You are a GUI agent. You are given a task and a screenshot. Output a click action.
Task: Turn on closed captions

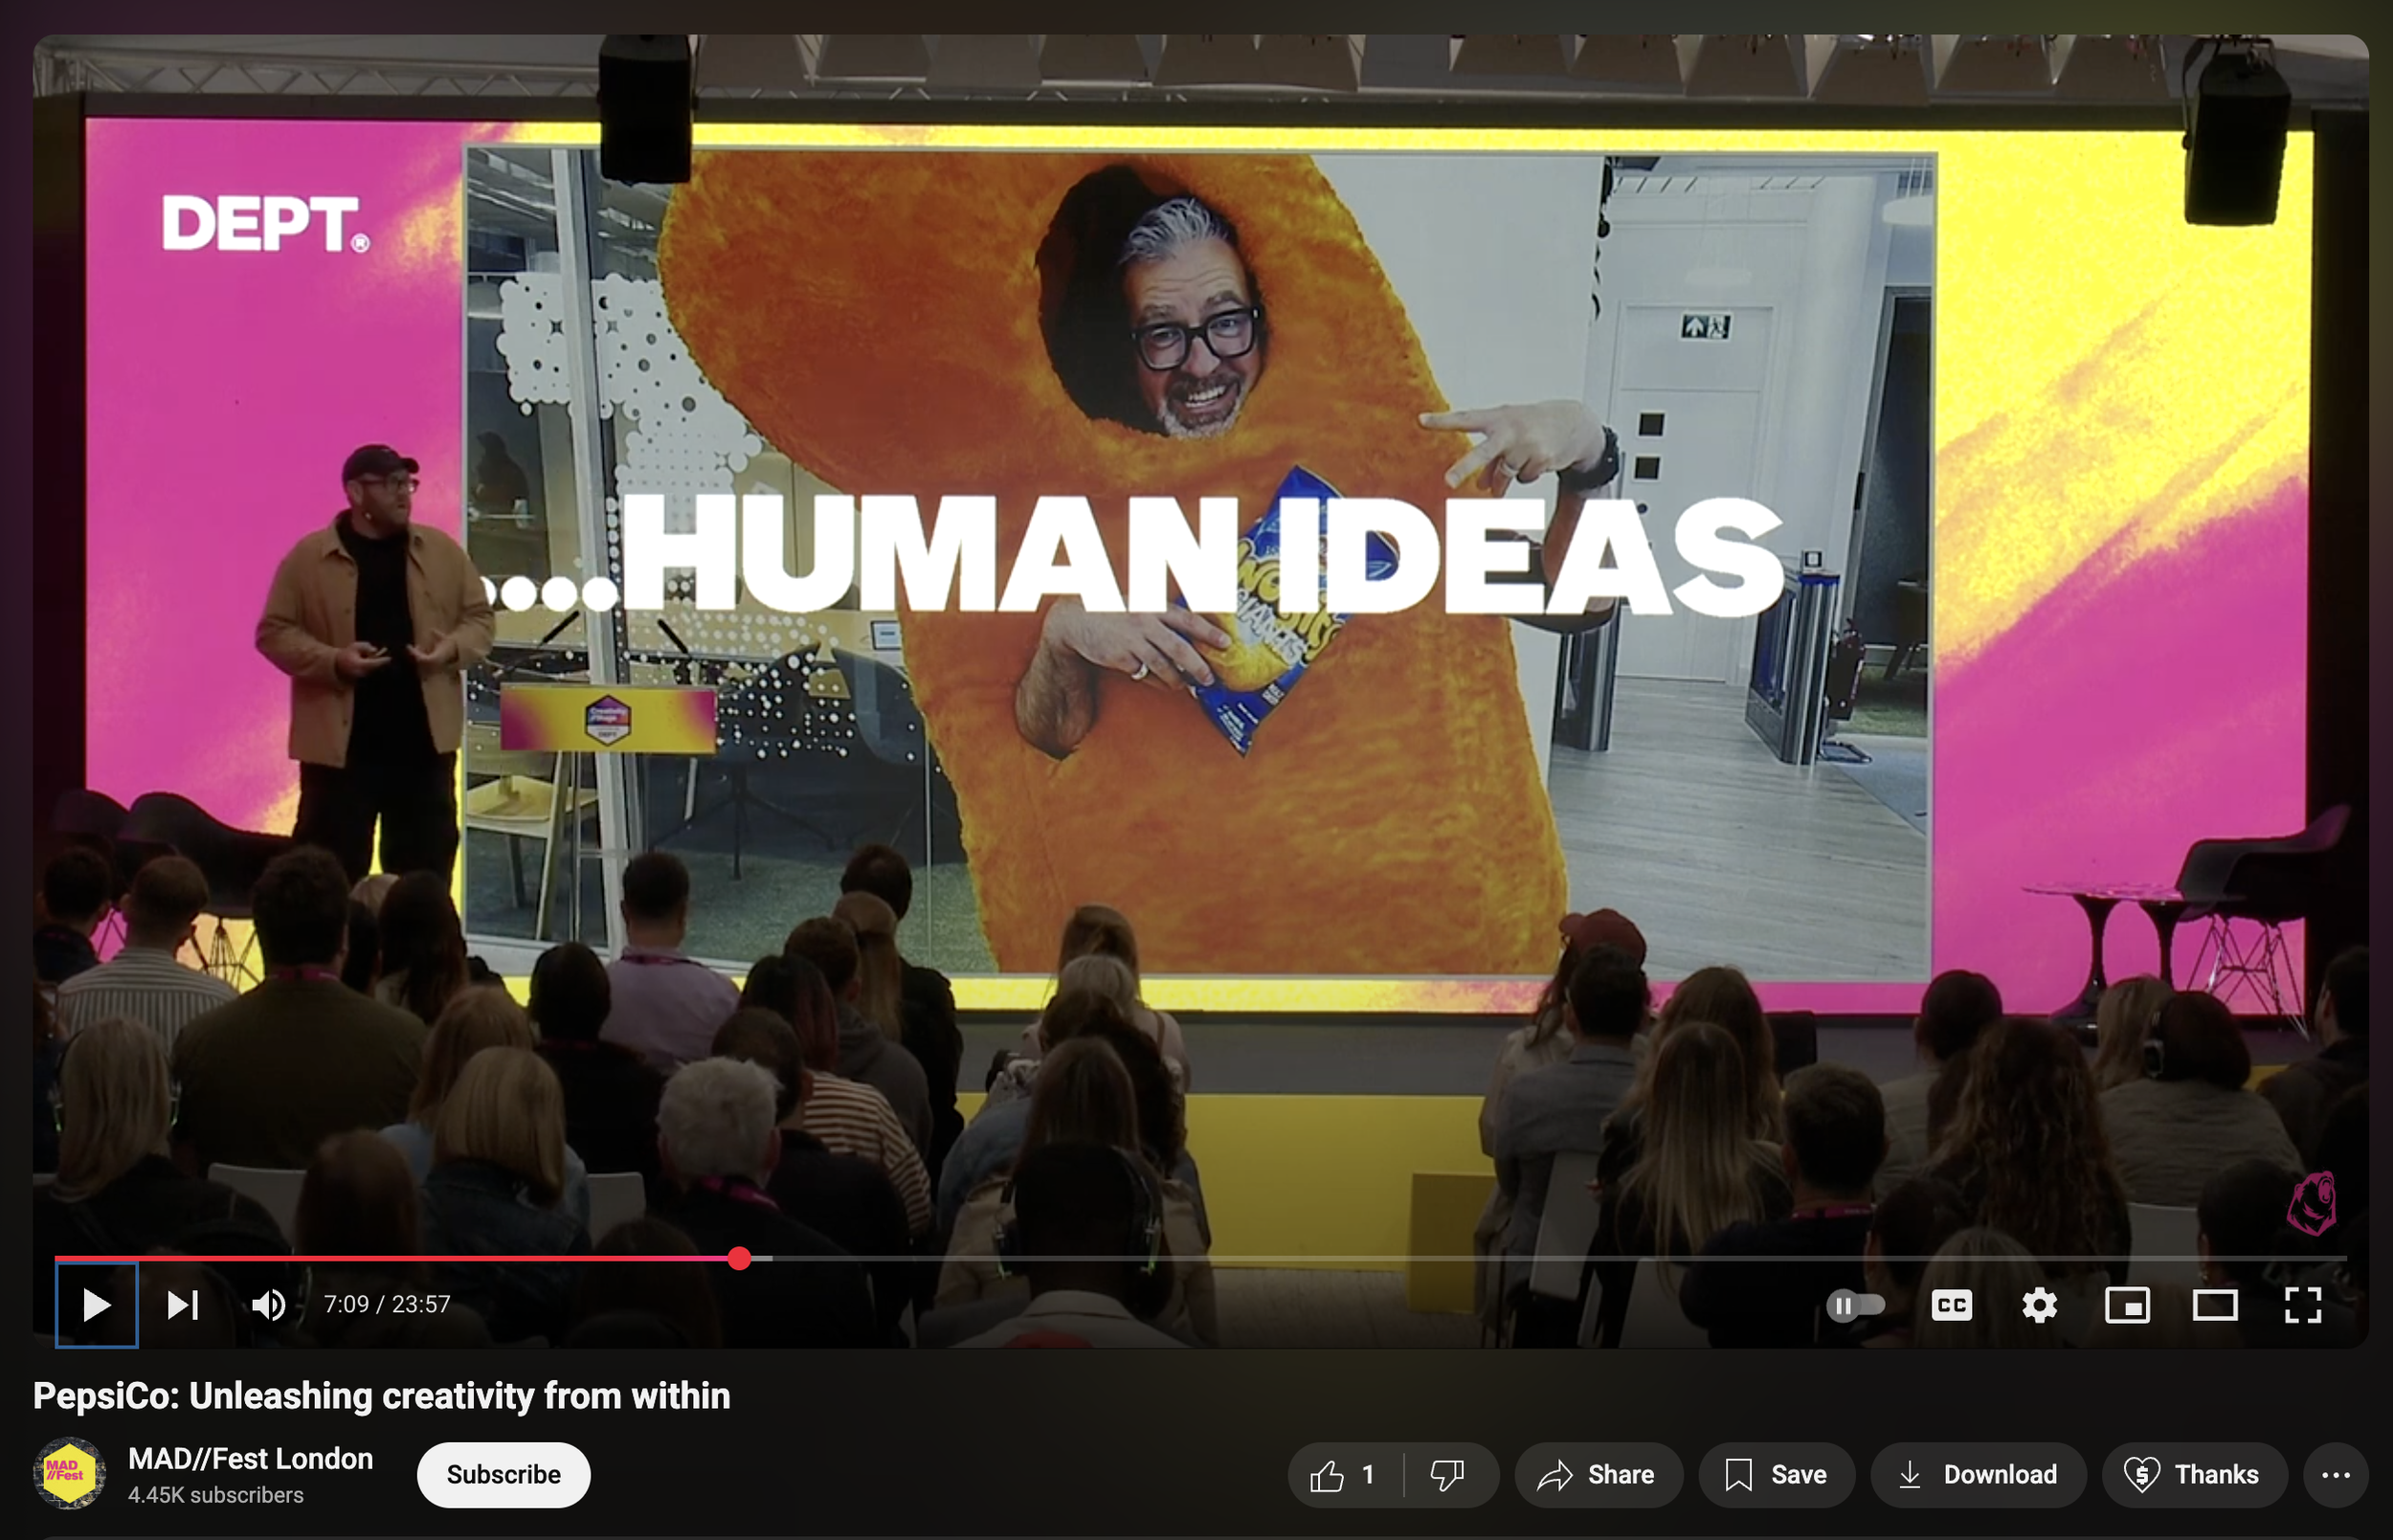click(x=1952, y=1305)
